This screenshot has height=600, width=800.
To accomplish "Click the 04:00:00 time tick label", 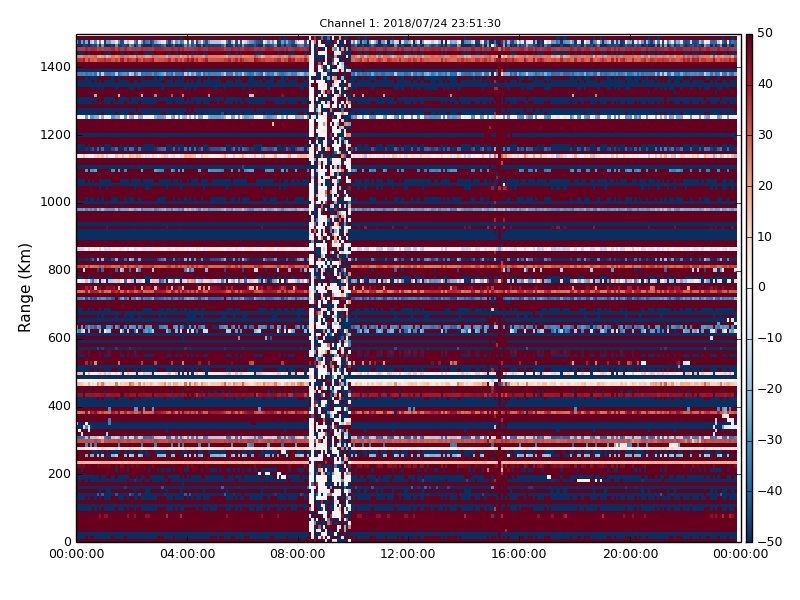I will coord(188,554).
